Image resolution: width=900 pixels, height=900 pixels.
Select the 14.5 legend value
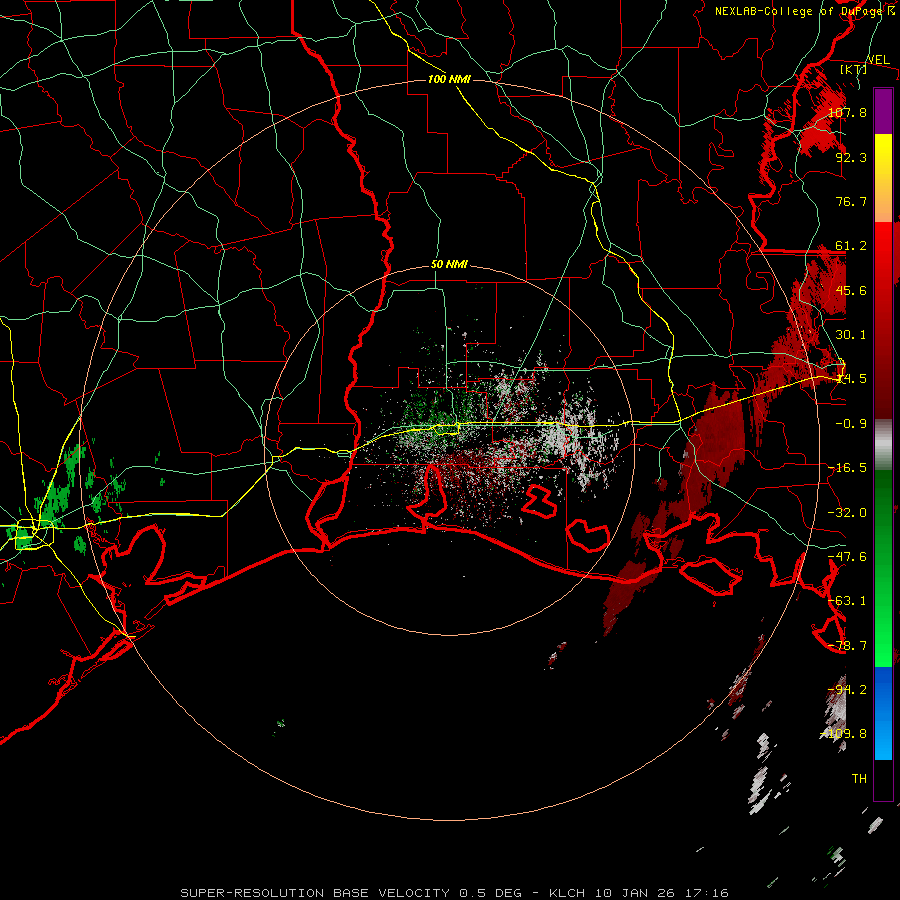[851, 379]
